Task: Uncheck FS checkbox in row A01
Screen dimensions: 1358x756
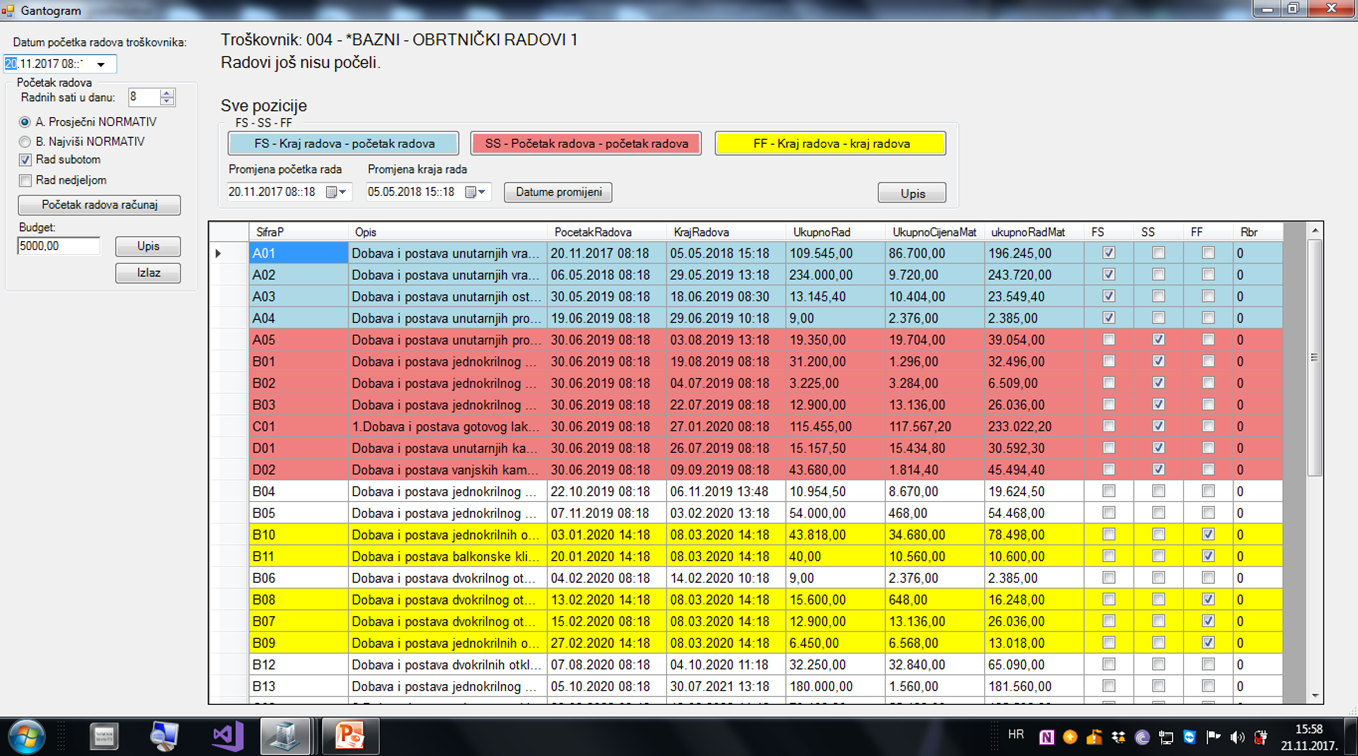Action: (x=1108, y=253)
